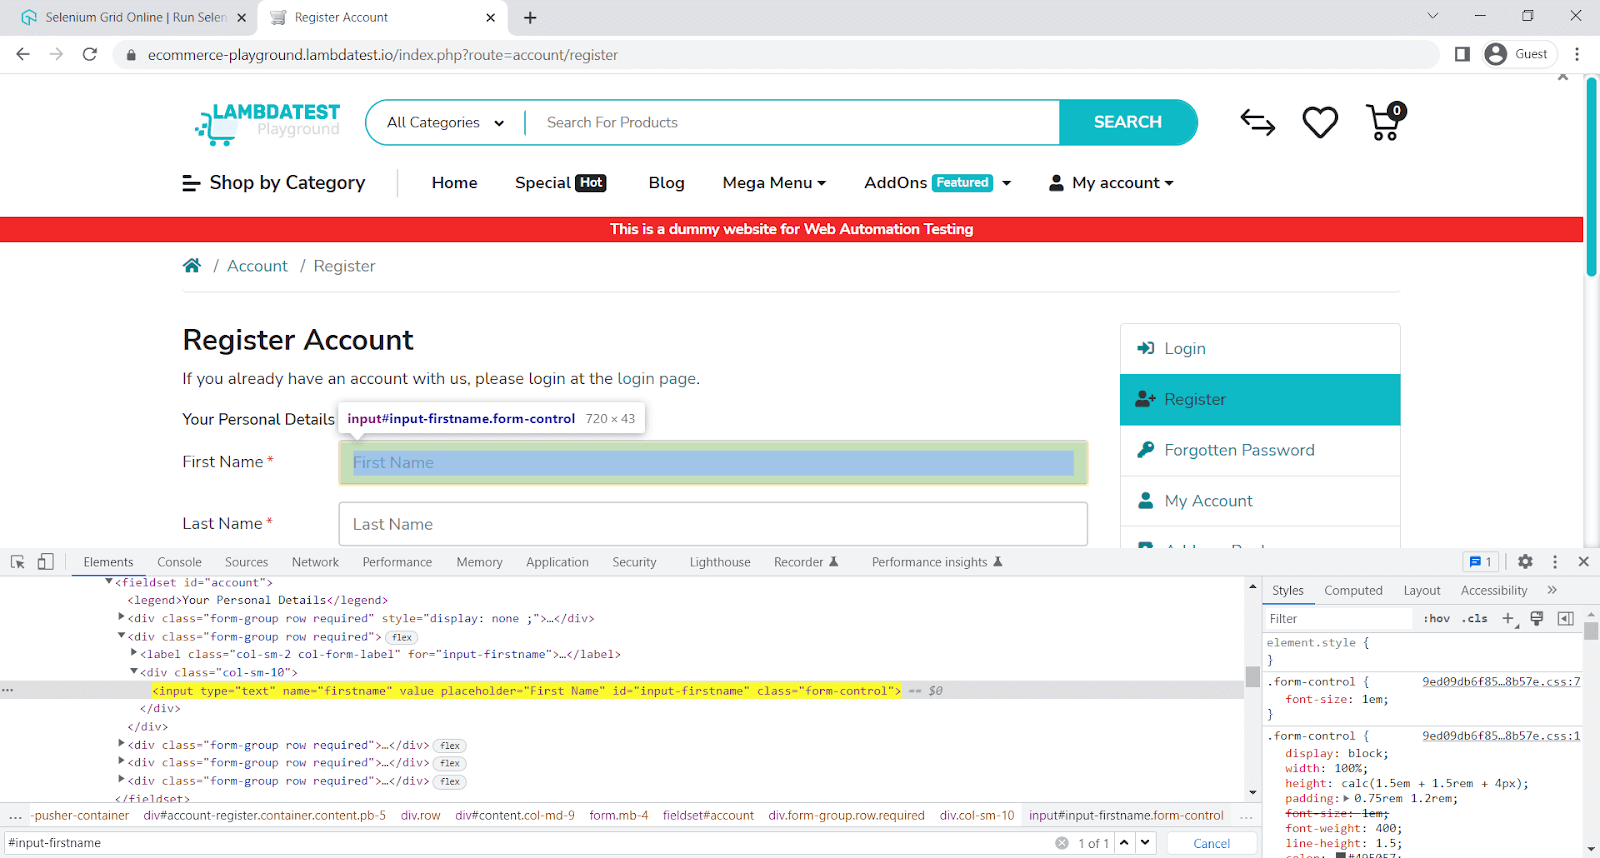This screenshot has width=1600, height=858.
Task: Show more Styles pane tabs chevron
Action: click(1552, 590)
